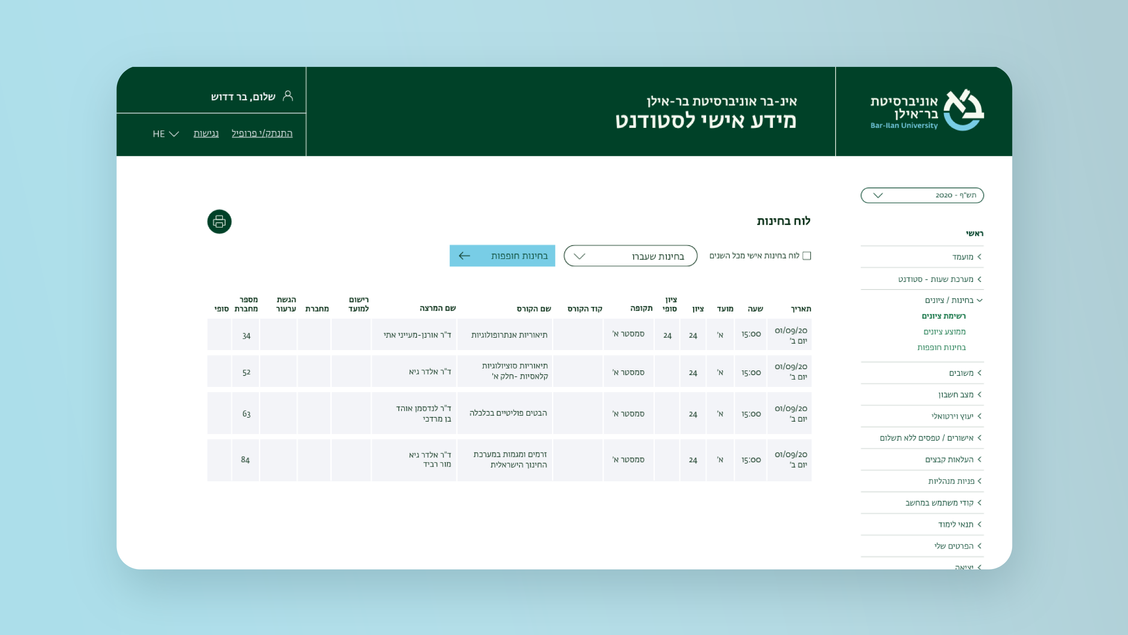Click the תיאוריות אנתרופולוגיות course row
The image size is (1128, 635).
click(509, 334)
